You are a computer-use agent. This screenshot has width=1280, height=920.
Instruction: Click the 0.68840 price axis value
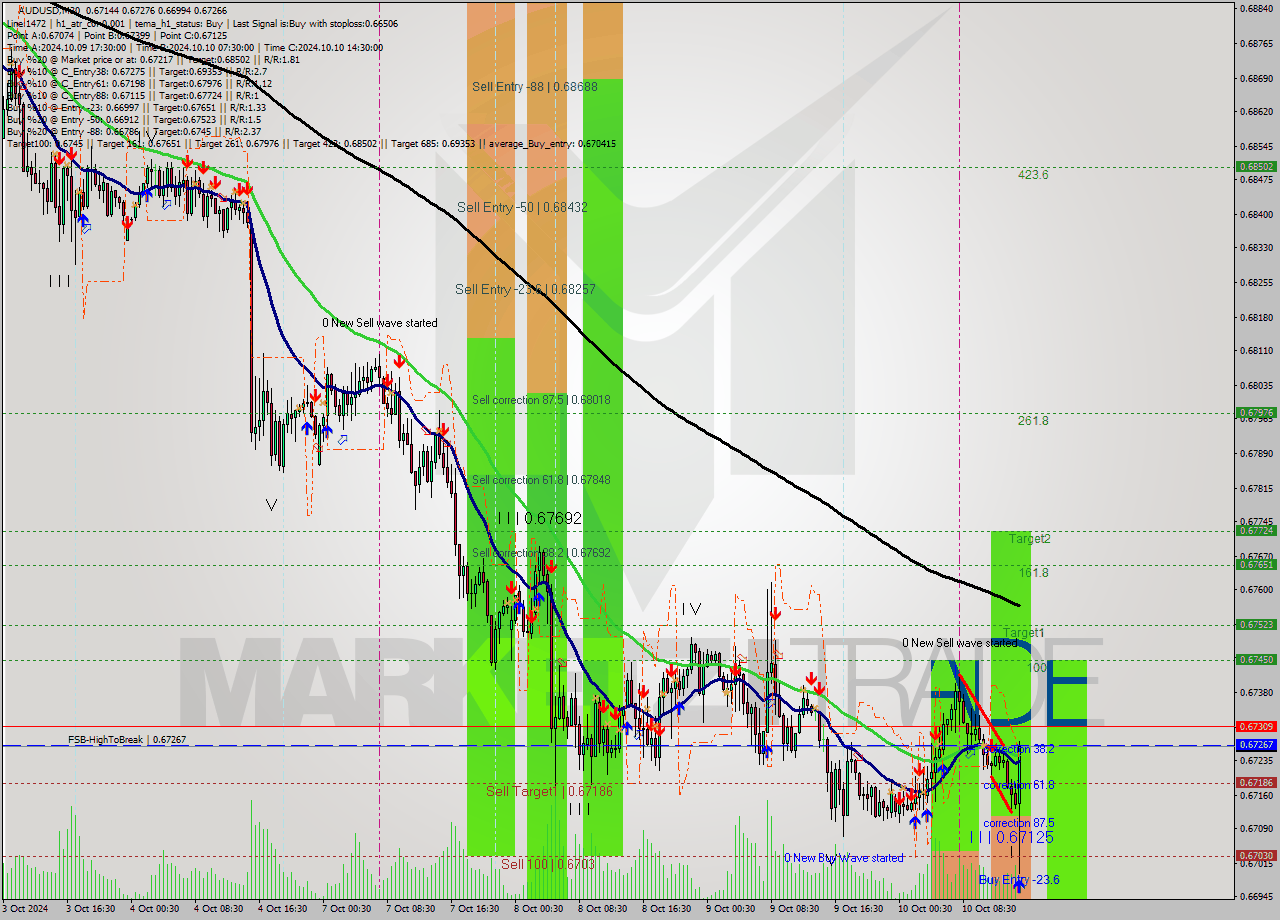point(1256,9)
